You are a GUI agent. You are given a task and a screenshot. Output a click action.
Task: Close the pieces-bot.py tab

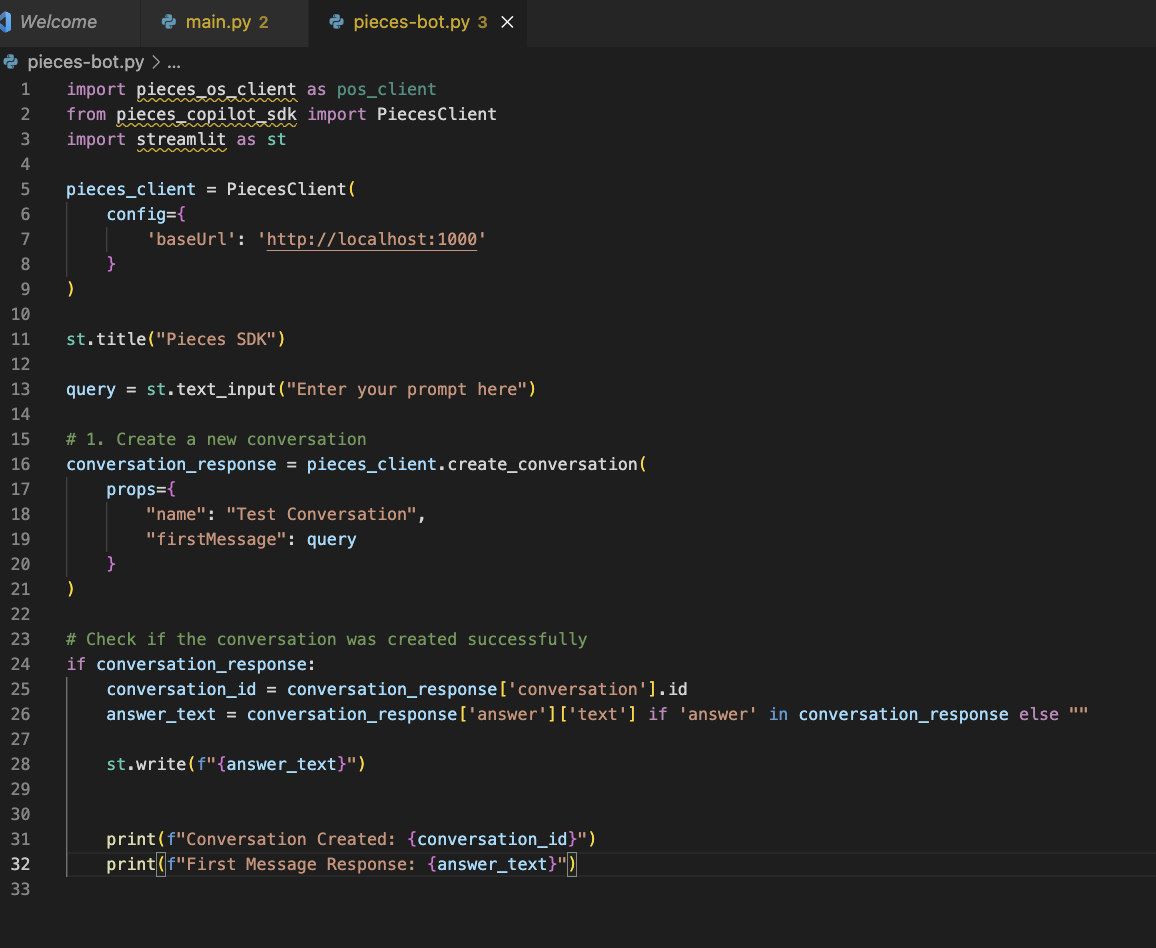(x=507, y=22)
